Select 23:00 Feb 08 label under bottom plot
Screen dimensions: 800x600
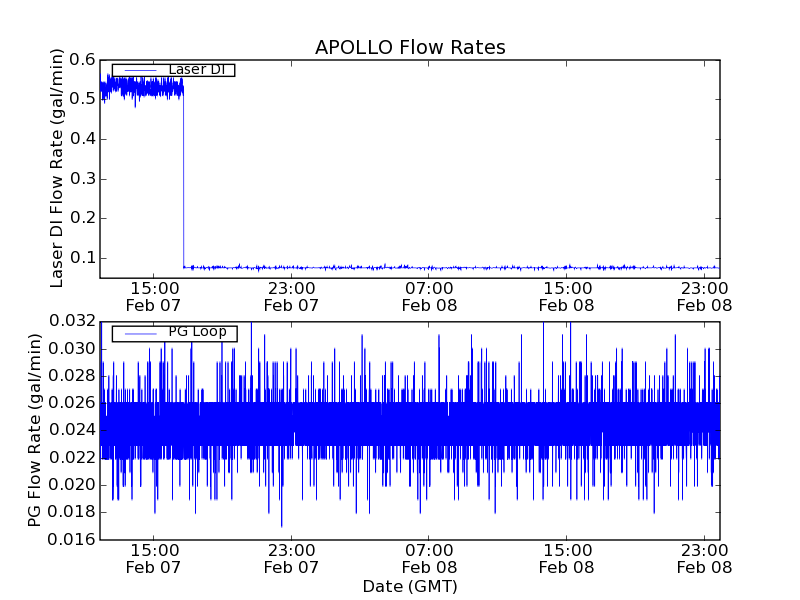(705, 558)
